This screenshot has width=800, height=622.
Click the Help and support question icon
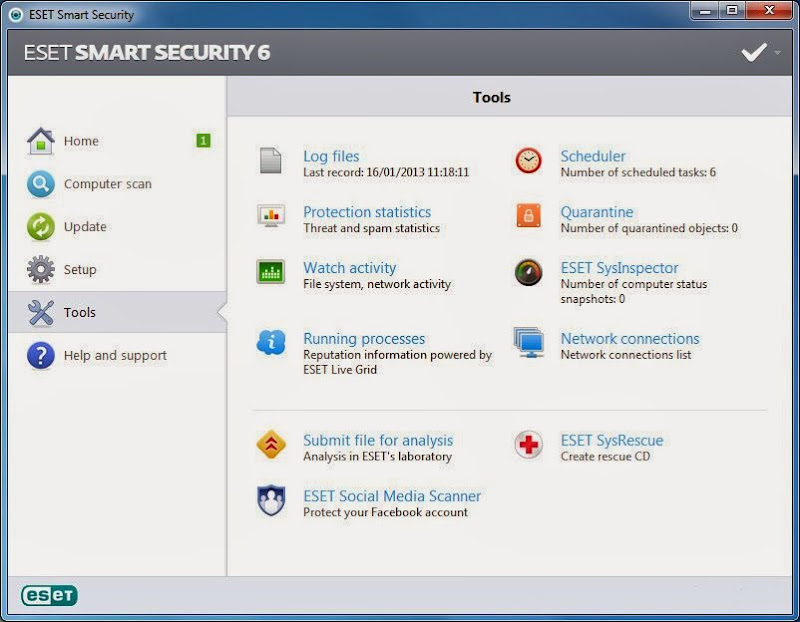(x=41, y=355)
